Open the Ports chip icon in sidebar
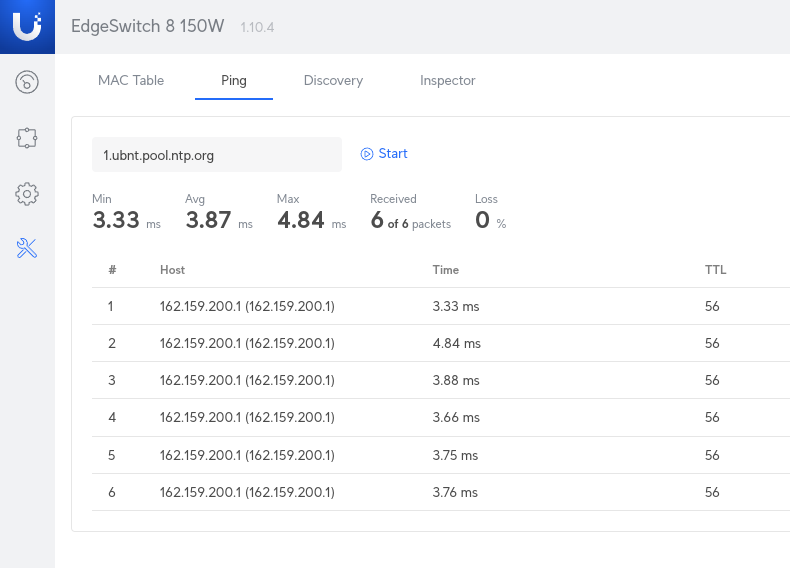 click(x=27, y=138)
